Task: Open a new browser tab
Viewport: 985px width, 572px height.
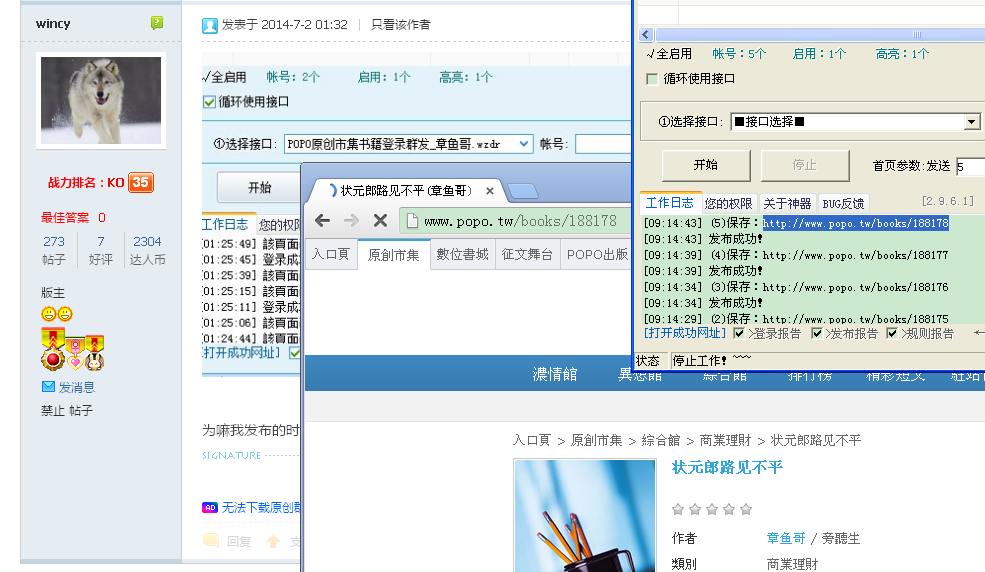Action: coord(522,191)
